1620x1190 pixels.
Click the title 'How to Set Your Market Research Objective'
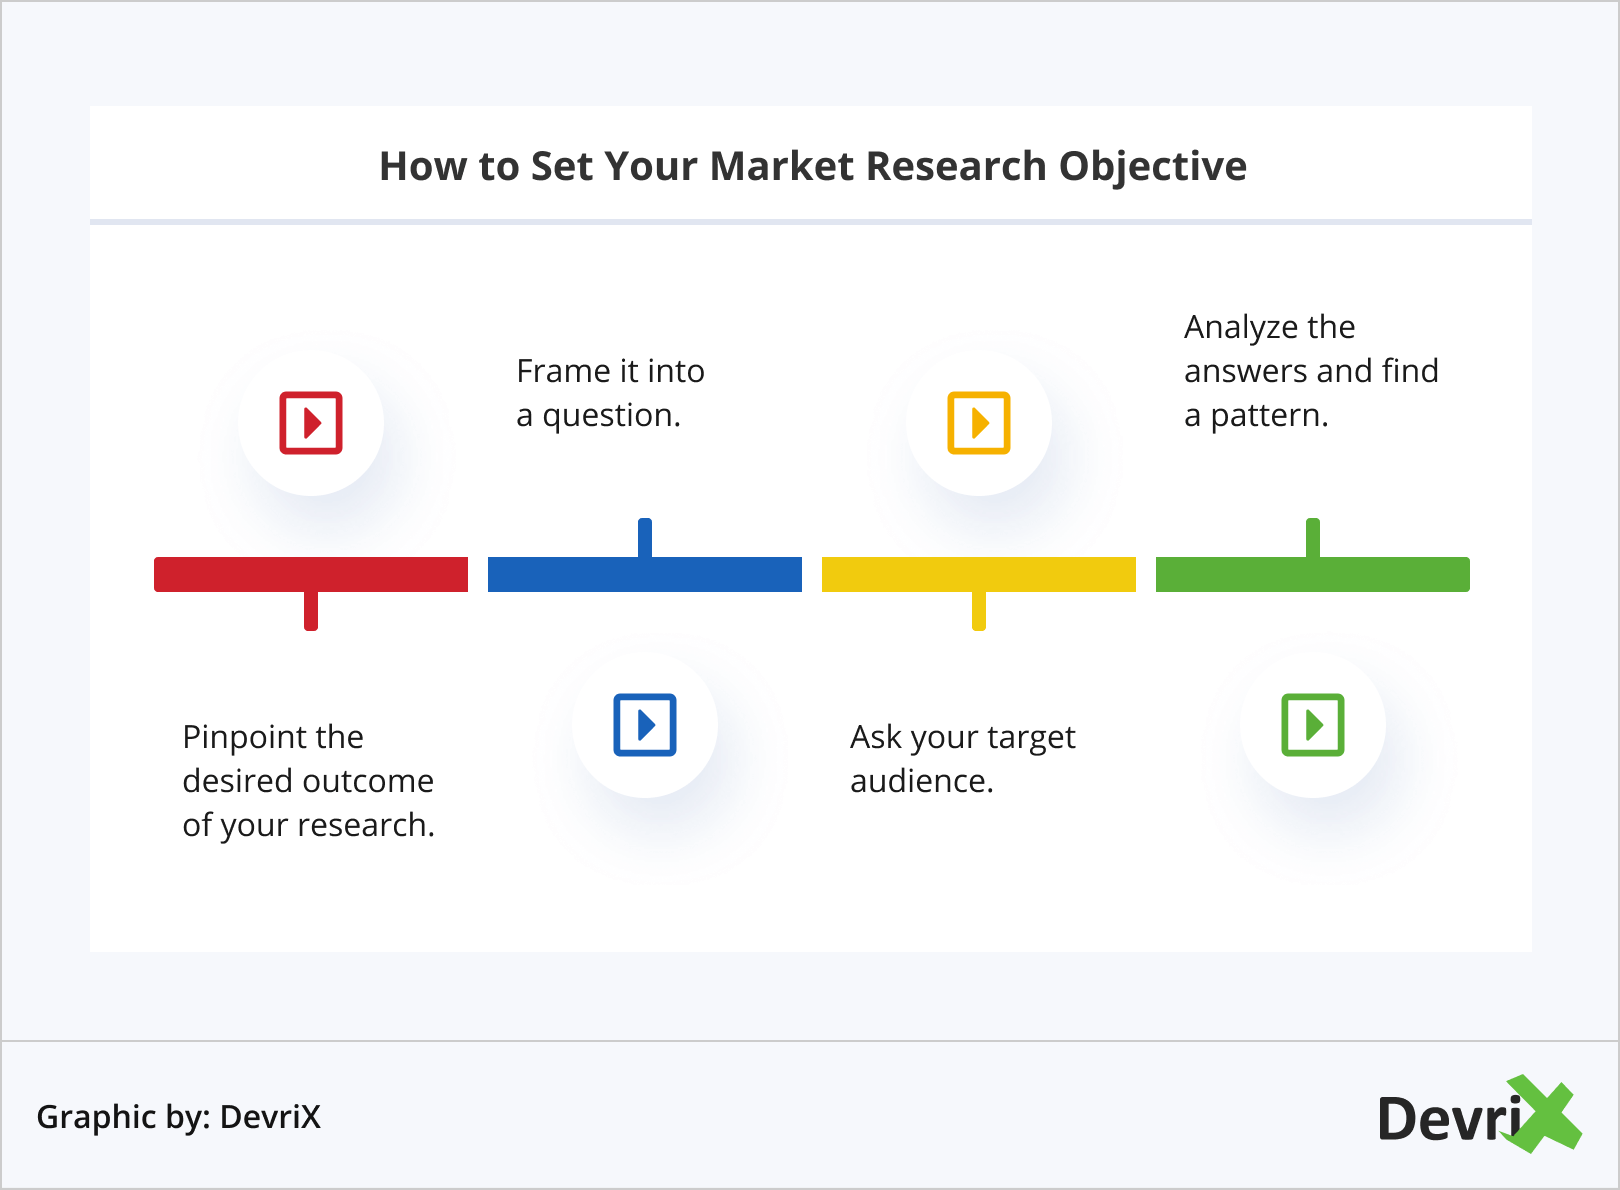point(812,166)
